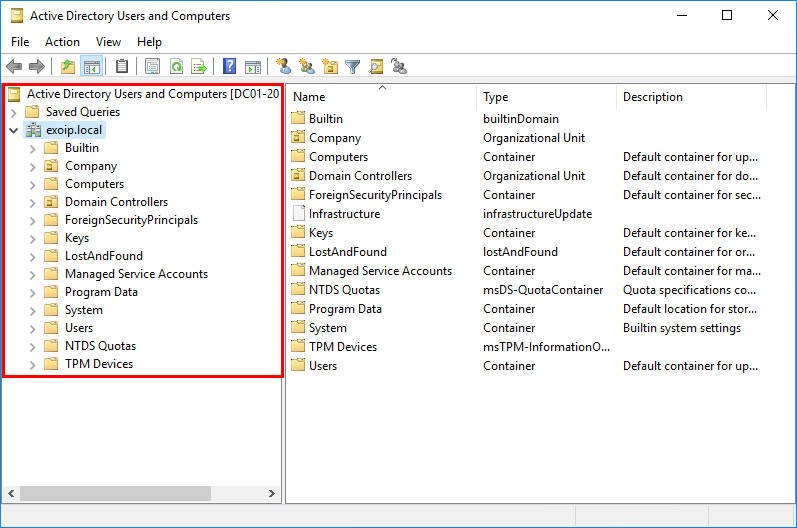Click the Infrastructure document icon in list

[x=298, y=213]
